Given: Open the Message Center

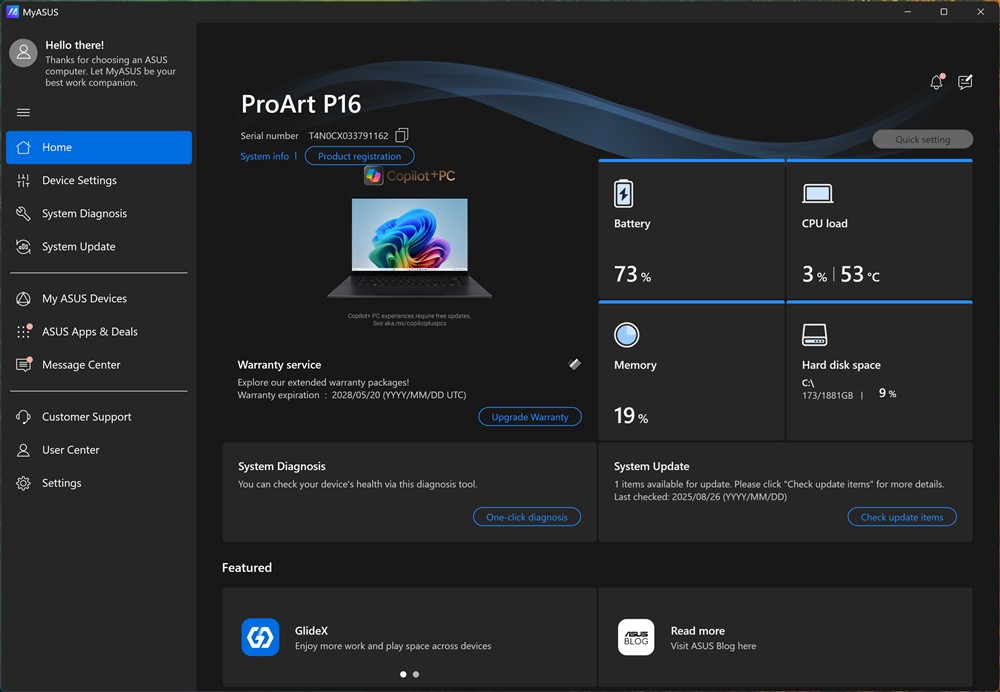Looking at the screenshot, I should tap(81, 365).
